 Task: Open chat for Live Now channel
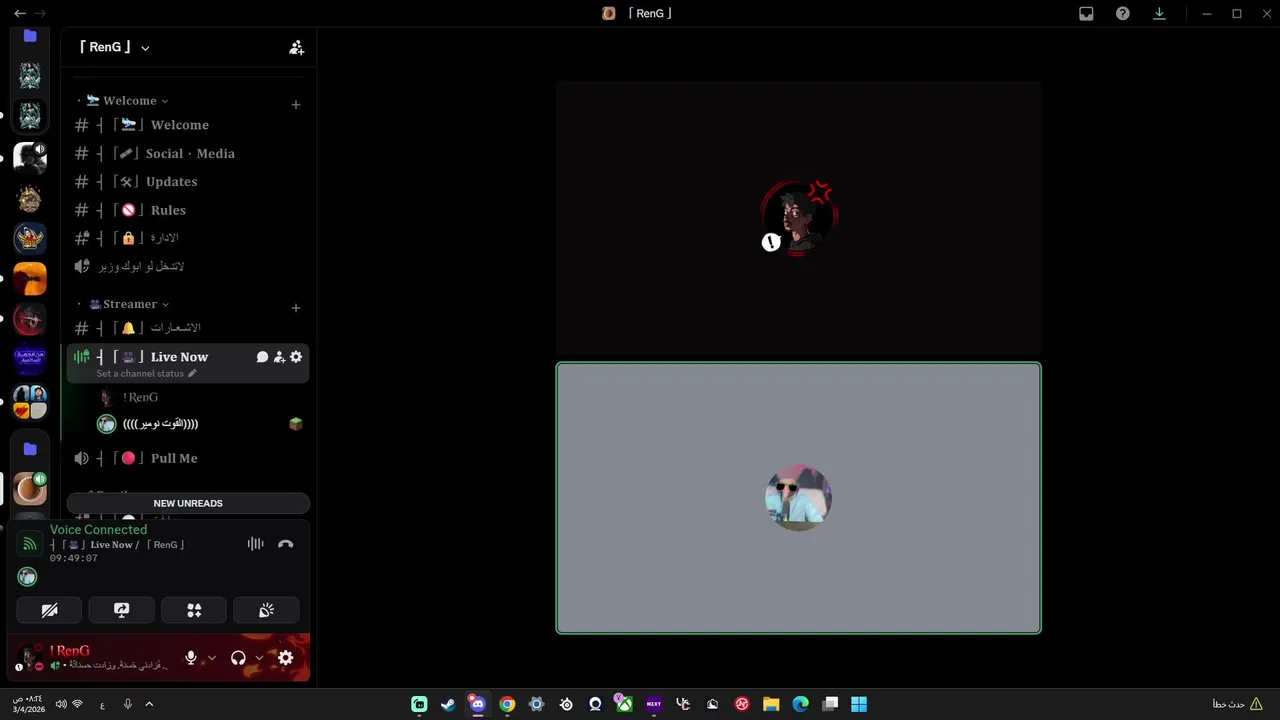coord(262,357)
